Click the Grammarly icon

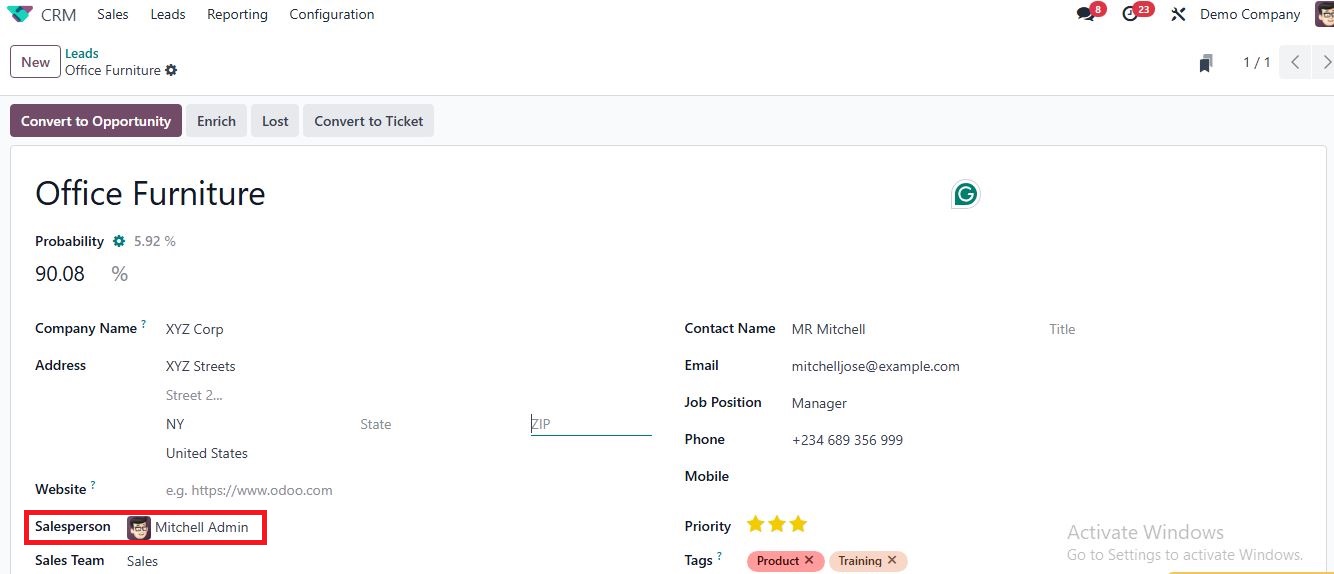(x=965, y=194)
